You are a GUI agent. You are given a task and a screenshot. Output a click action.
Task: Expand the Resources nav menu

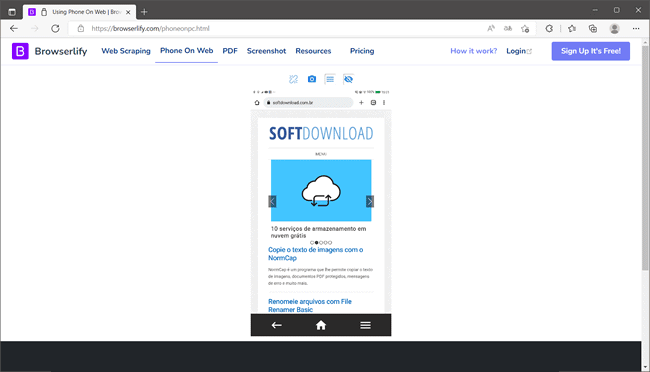[313, 51]
